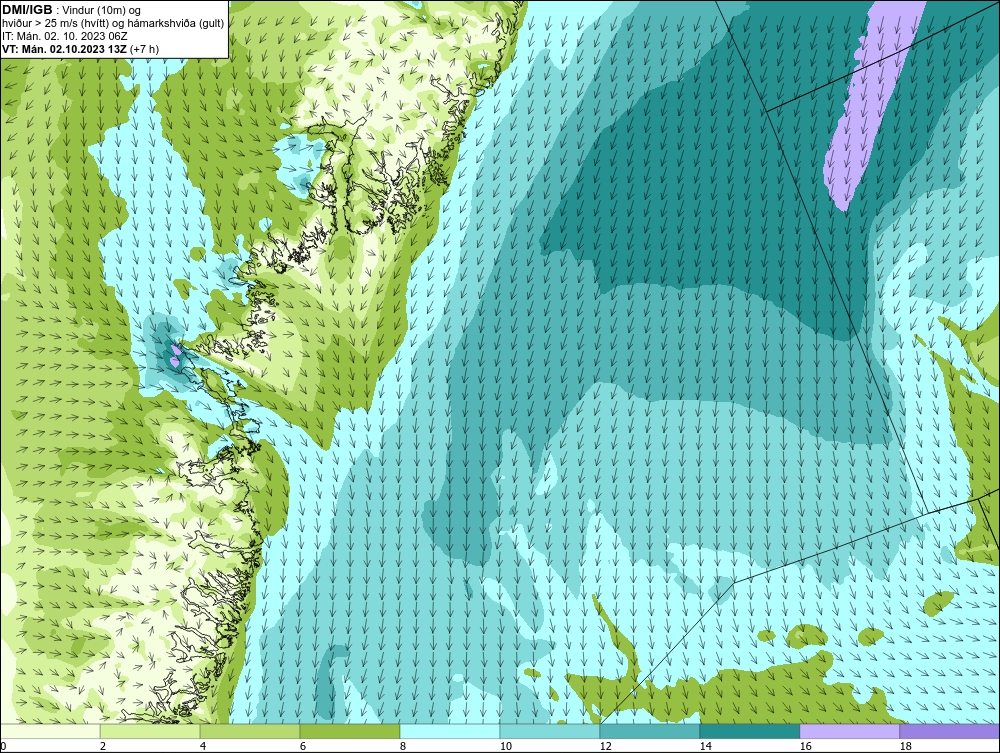
Task: Click the '(+7 h)' forecast offset text
Action: (144, 49)
